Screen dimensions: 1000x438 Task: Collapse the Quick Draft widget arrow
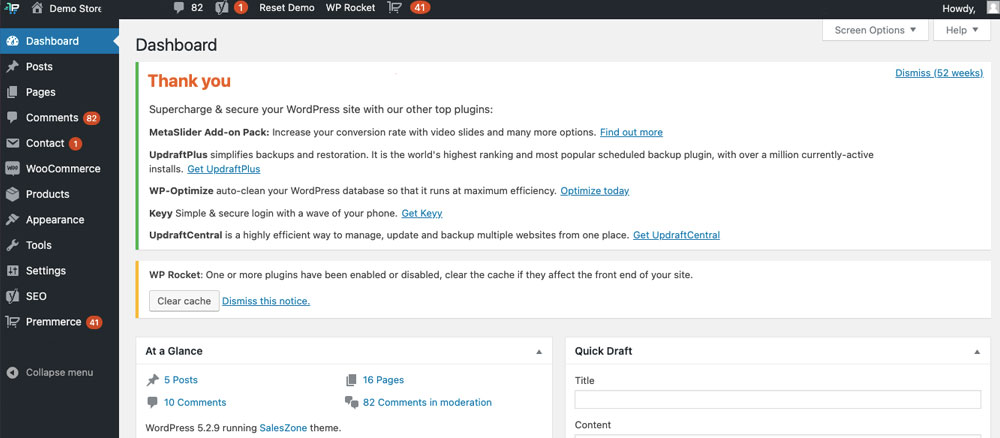(x=977, y=352)
